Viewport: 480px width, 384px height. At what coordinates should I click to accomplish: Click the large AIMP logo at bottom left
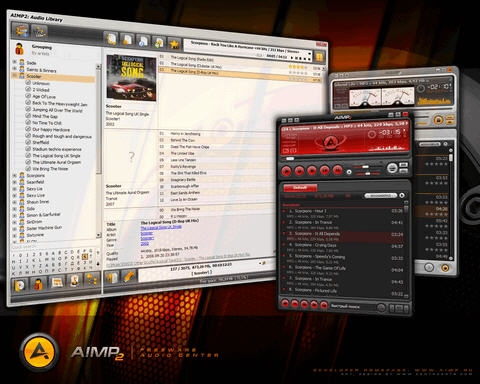[x=39, y=352]
